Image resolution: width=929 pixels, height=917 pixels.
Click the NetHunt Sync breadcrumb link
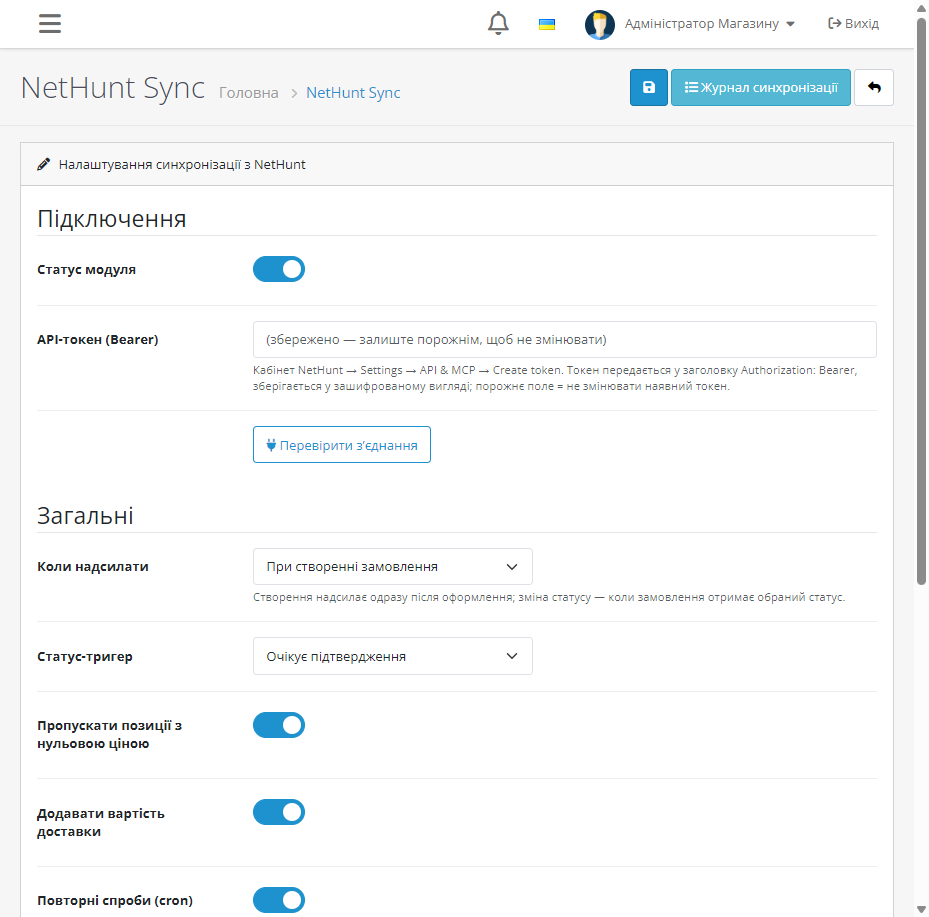coord(353,93)
